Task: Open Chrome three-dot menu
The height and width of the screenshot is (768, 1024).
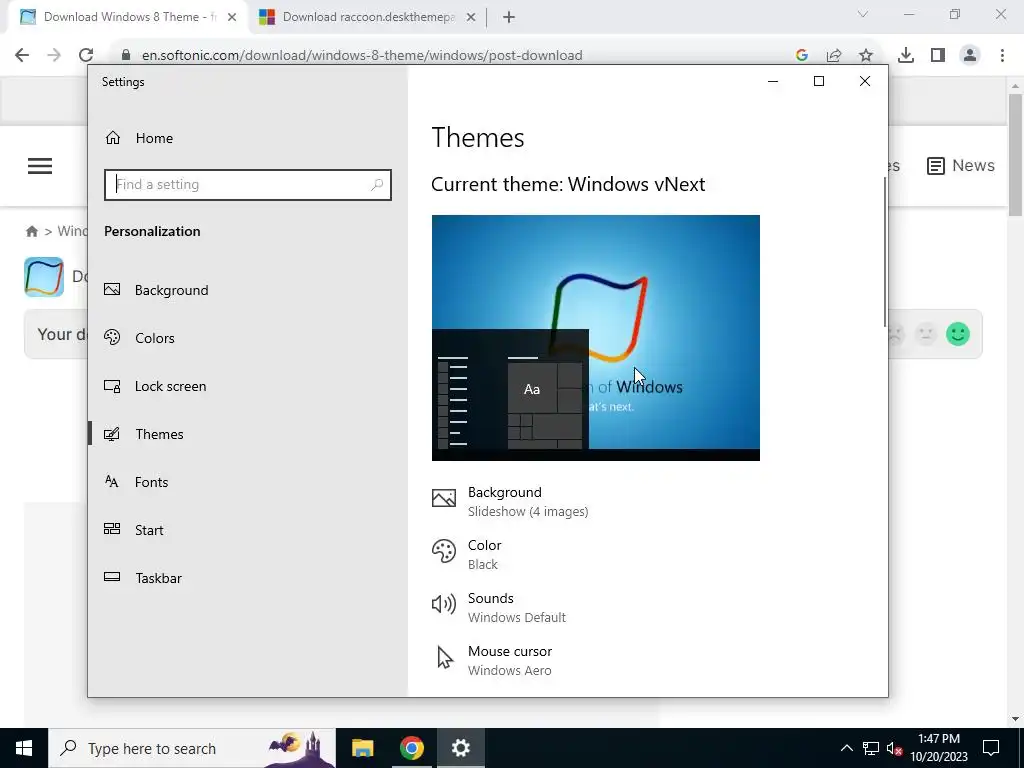Action: point(1002,56)
